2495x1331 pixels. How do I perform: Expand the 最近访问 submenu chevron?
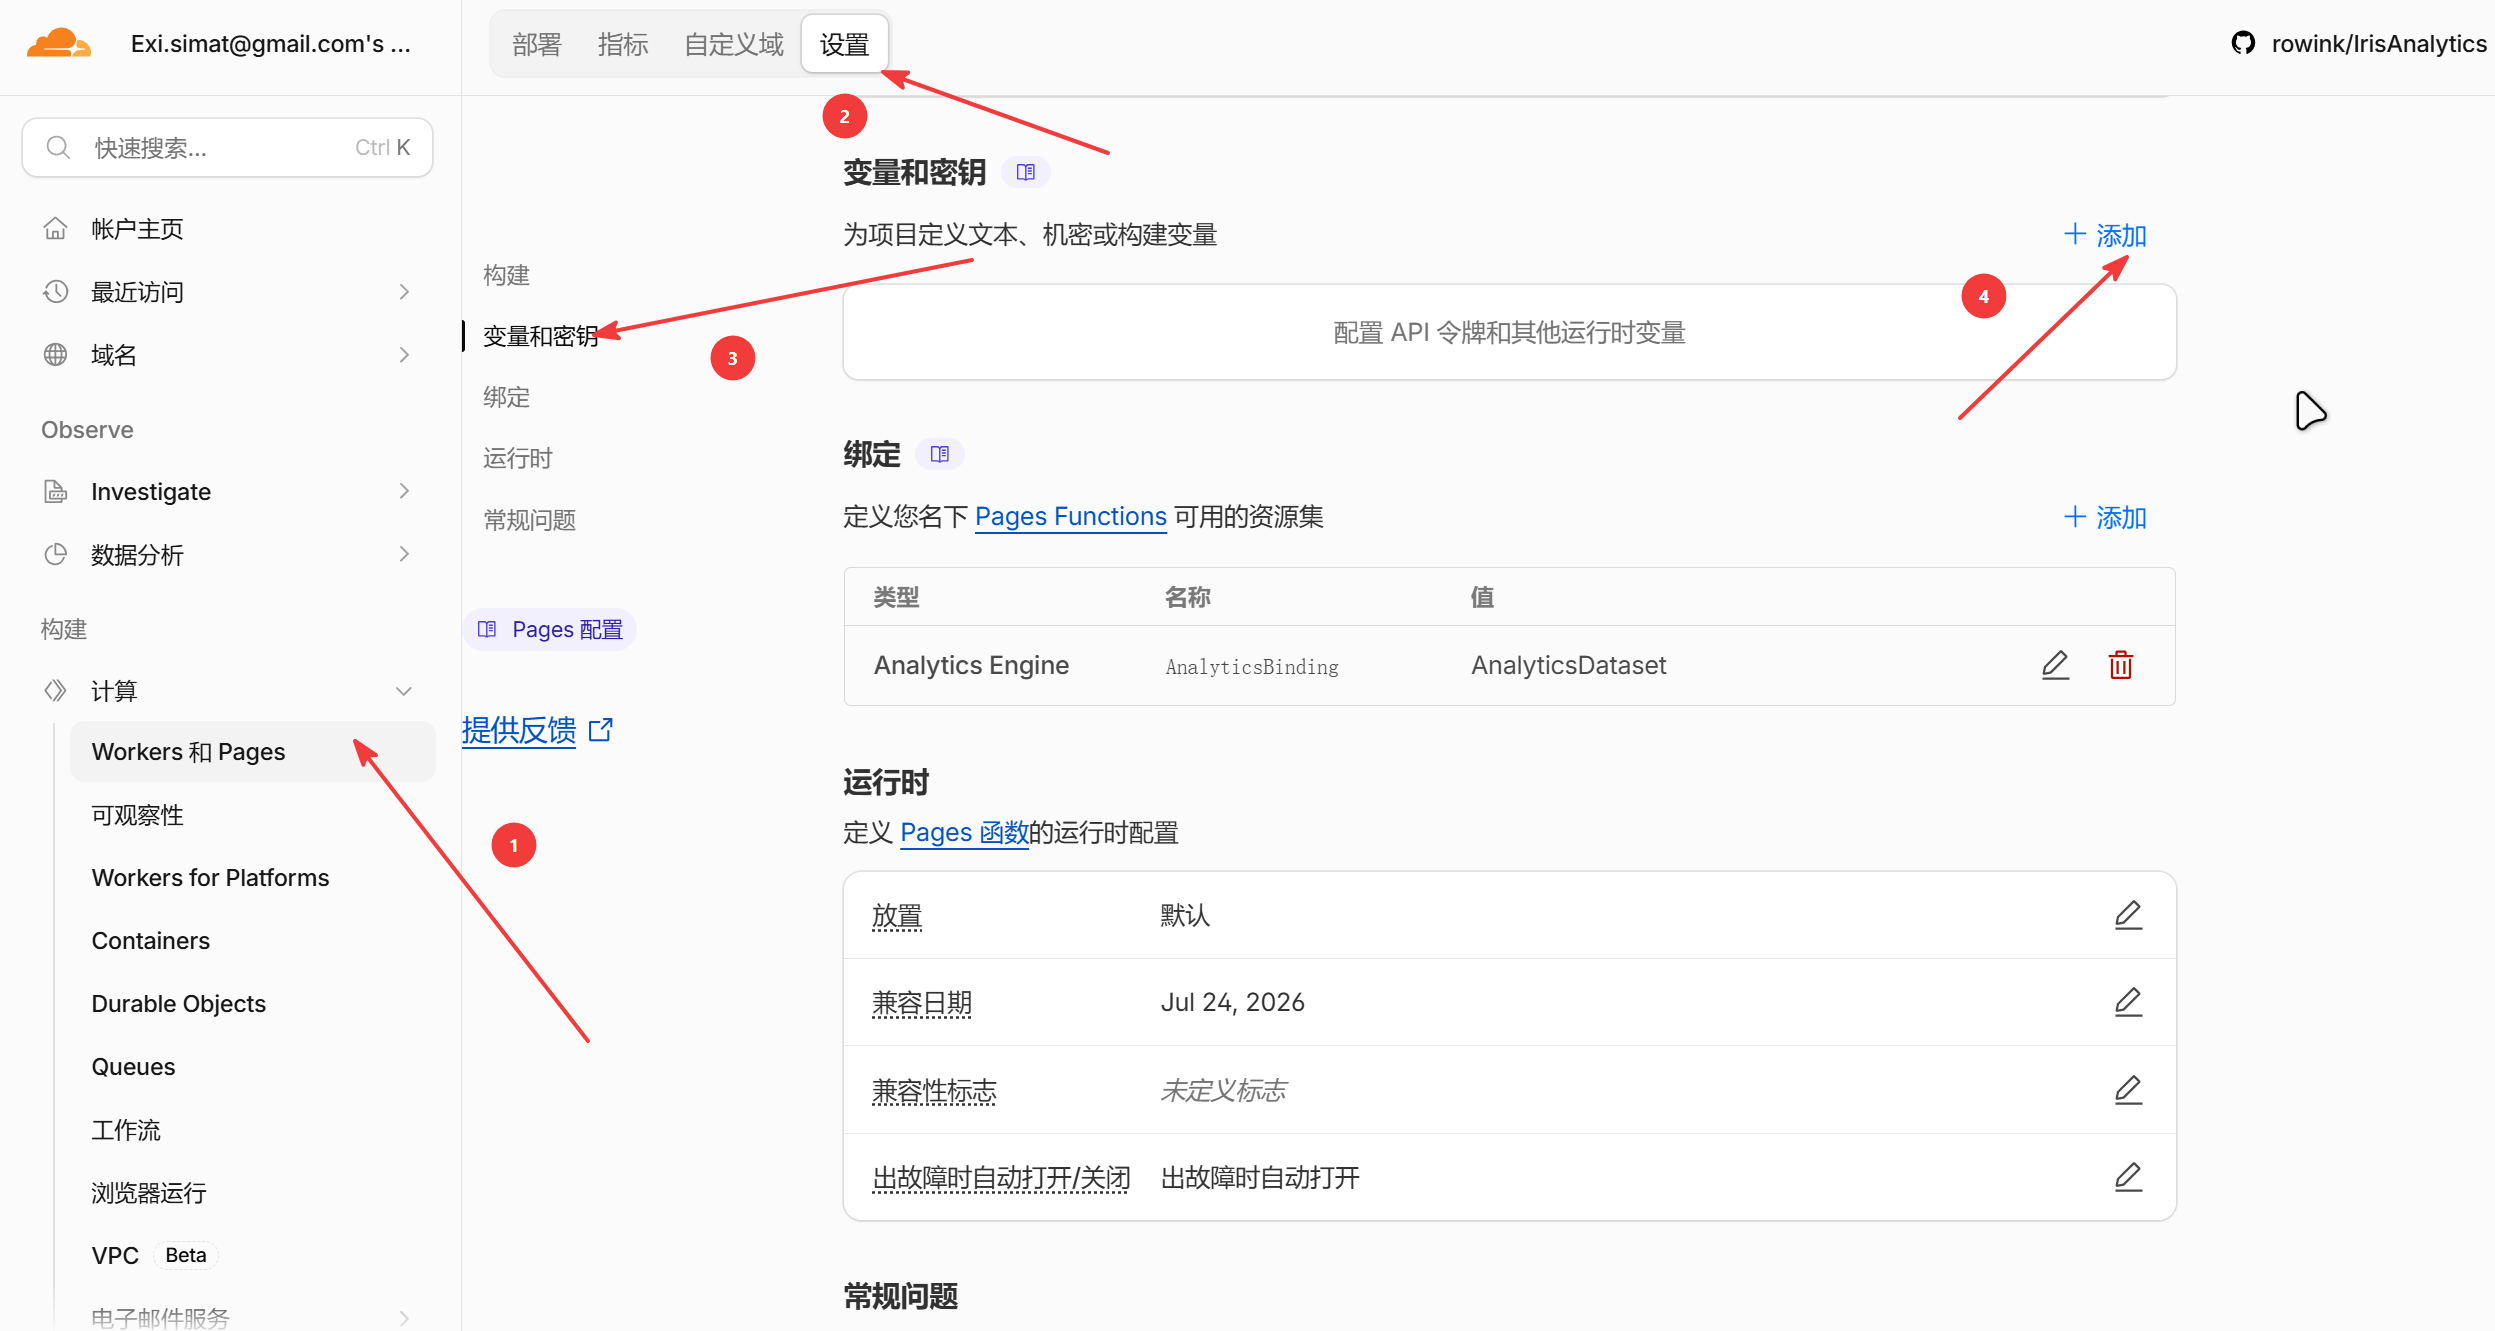[404, 292]
